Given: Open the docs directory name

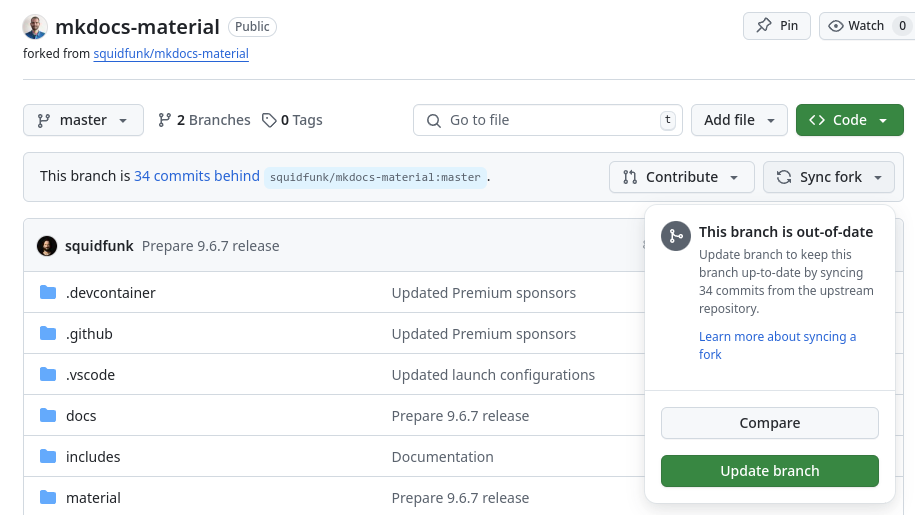Looking at the screenshot, I should point(81,416).
